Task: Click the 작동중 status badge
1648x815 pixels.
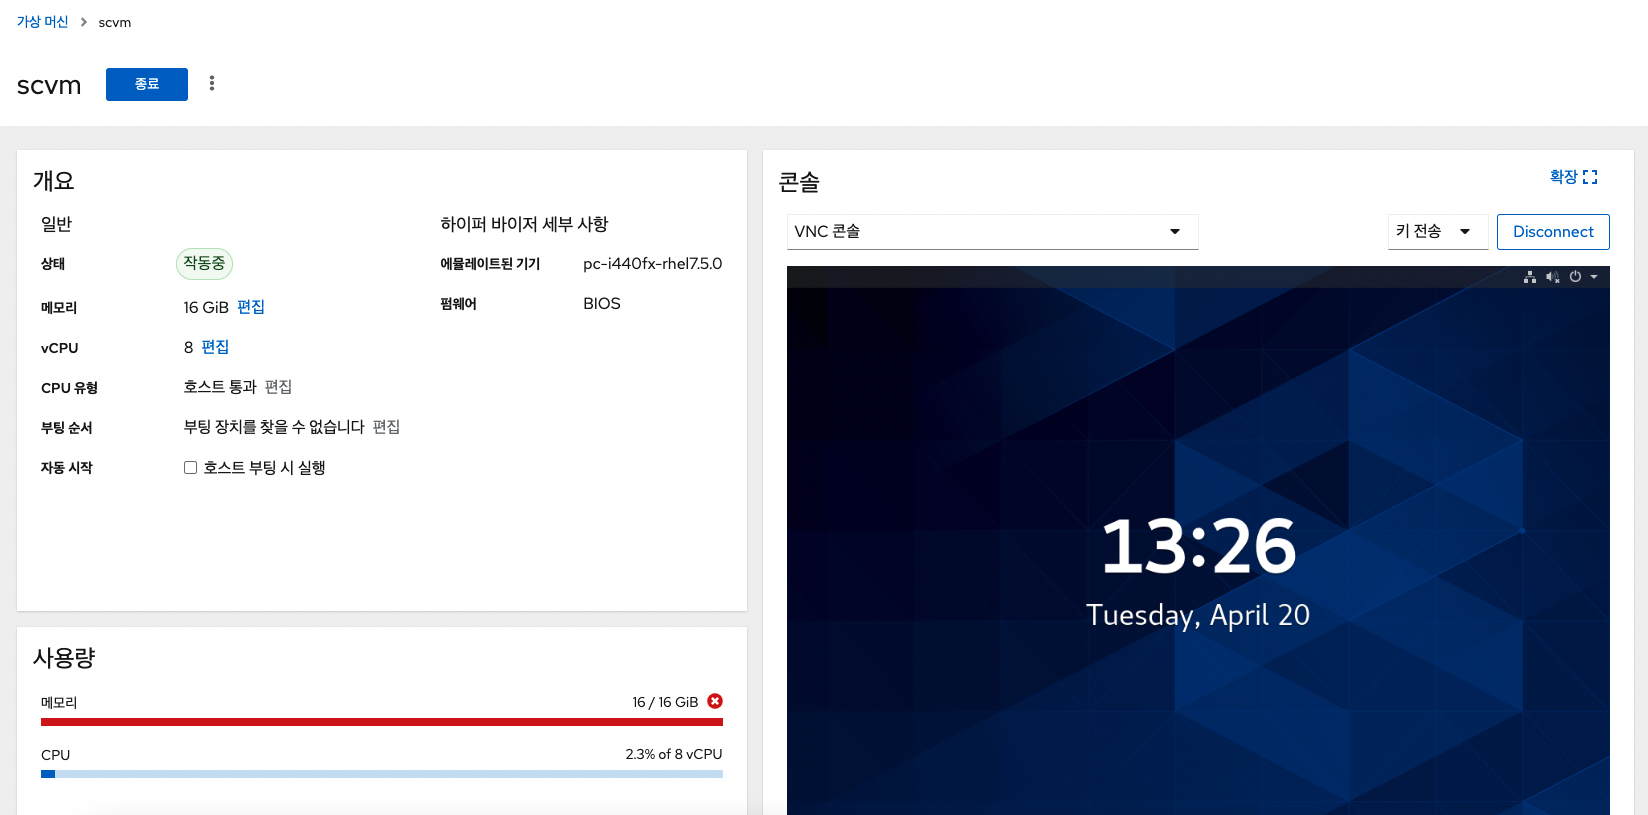Action: click(x=204, y=263)
